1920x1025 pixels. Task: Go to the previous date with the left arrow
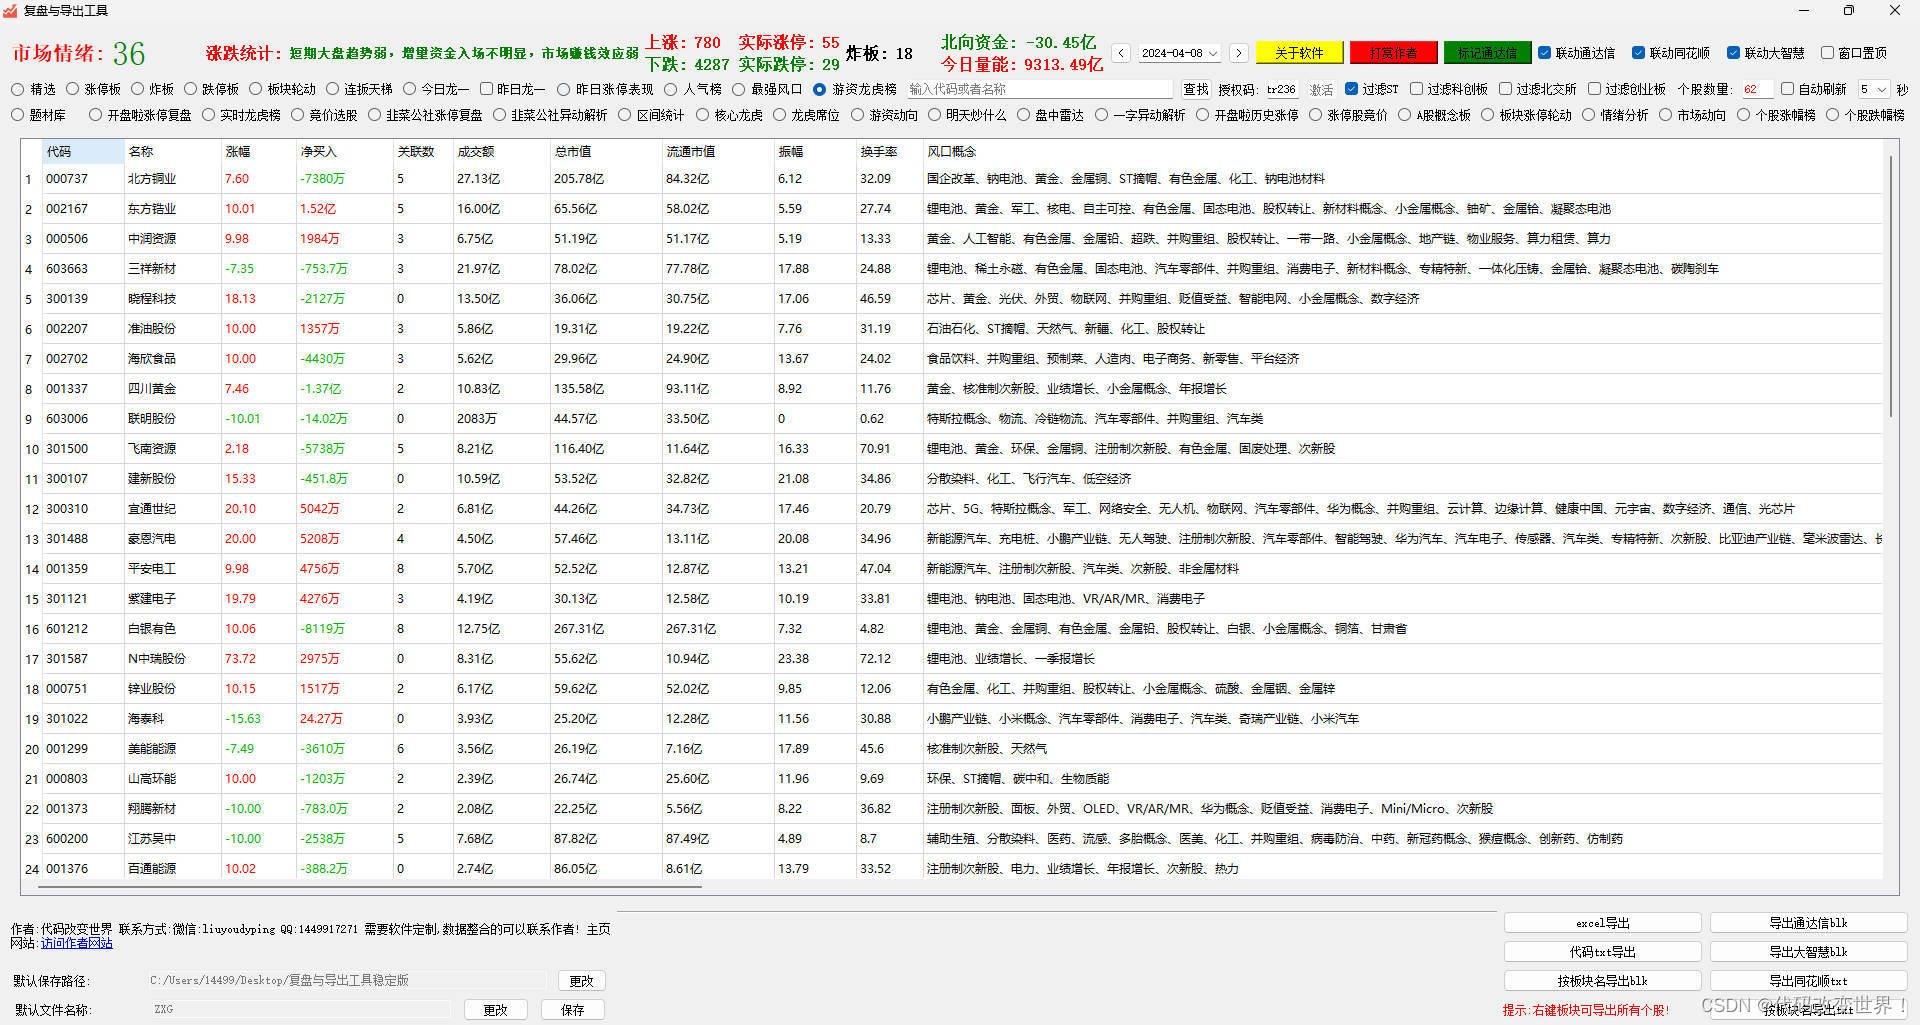click(1121, 53)
